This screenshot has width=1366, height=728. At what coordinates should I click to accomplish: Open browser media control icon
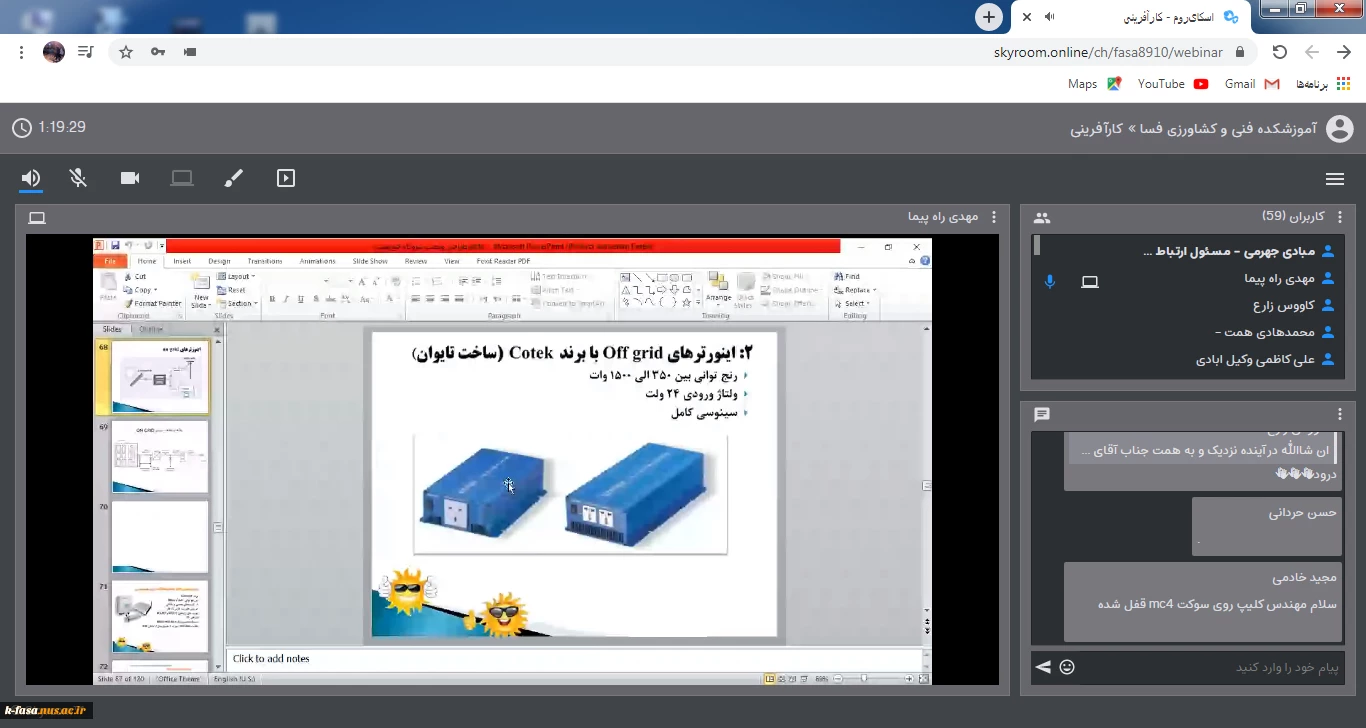[86, 52]
